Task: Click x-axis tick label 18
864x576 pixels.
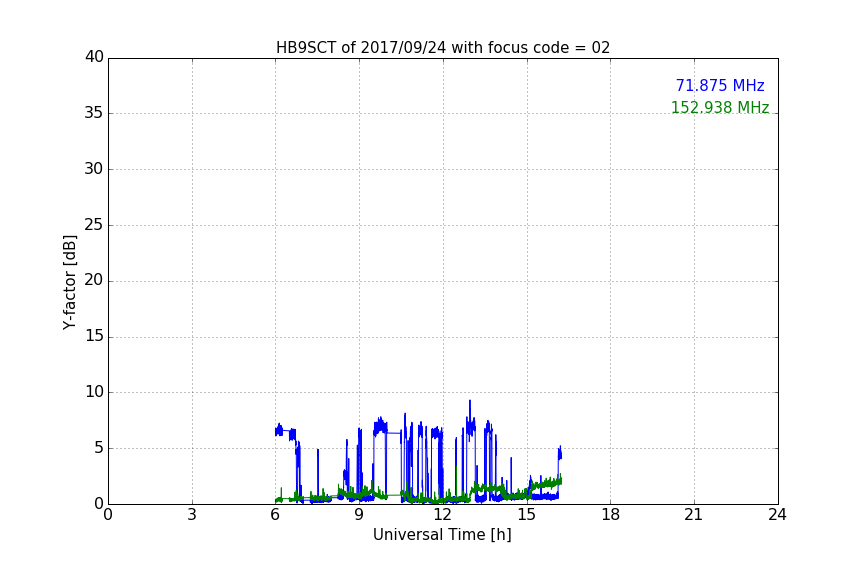Action: [611, 515]
